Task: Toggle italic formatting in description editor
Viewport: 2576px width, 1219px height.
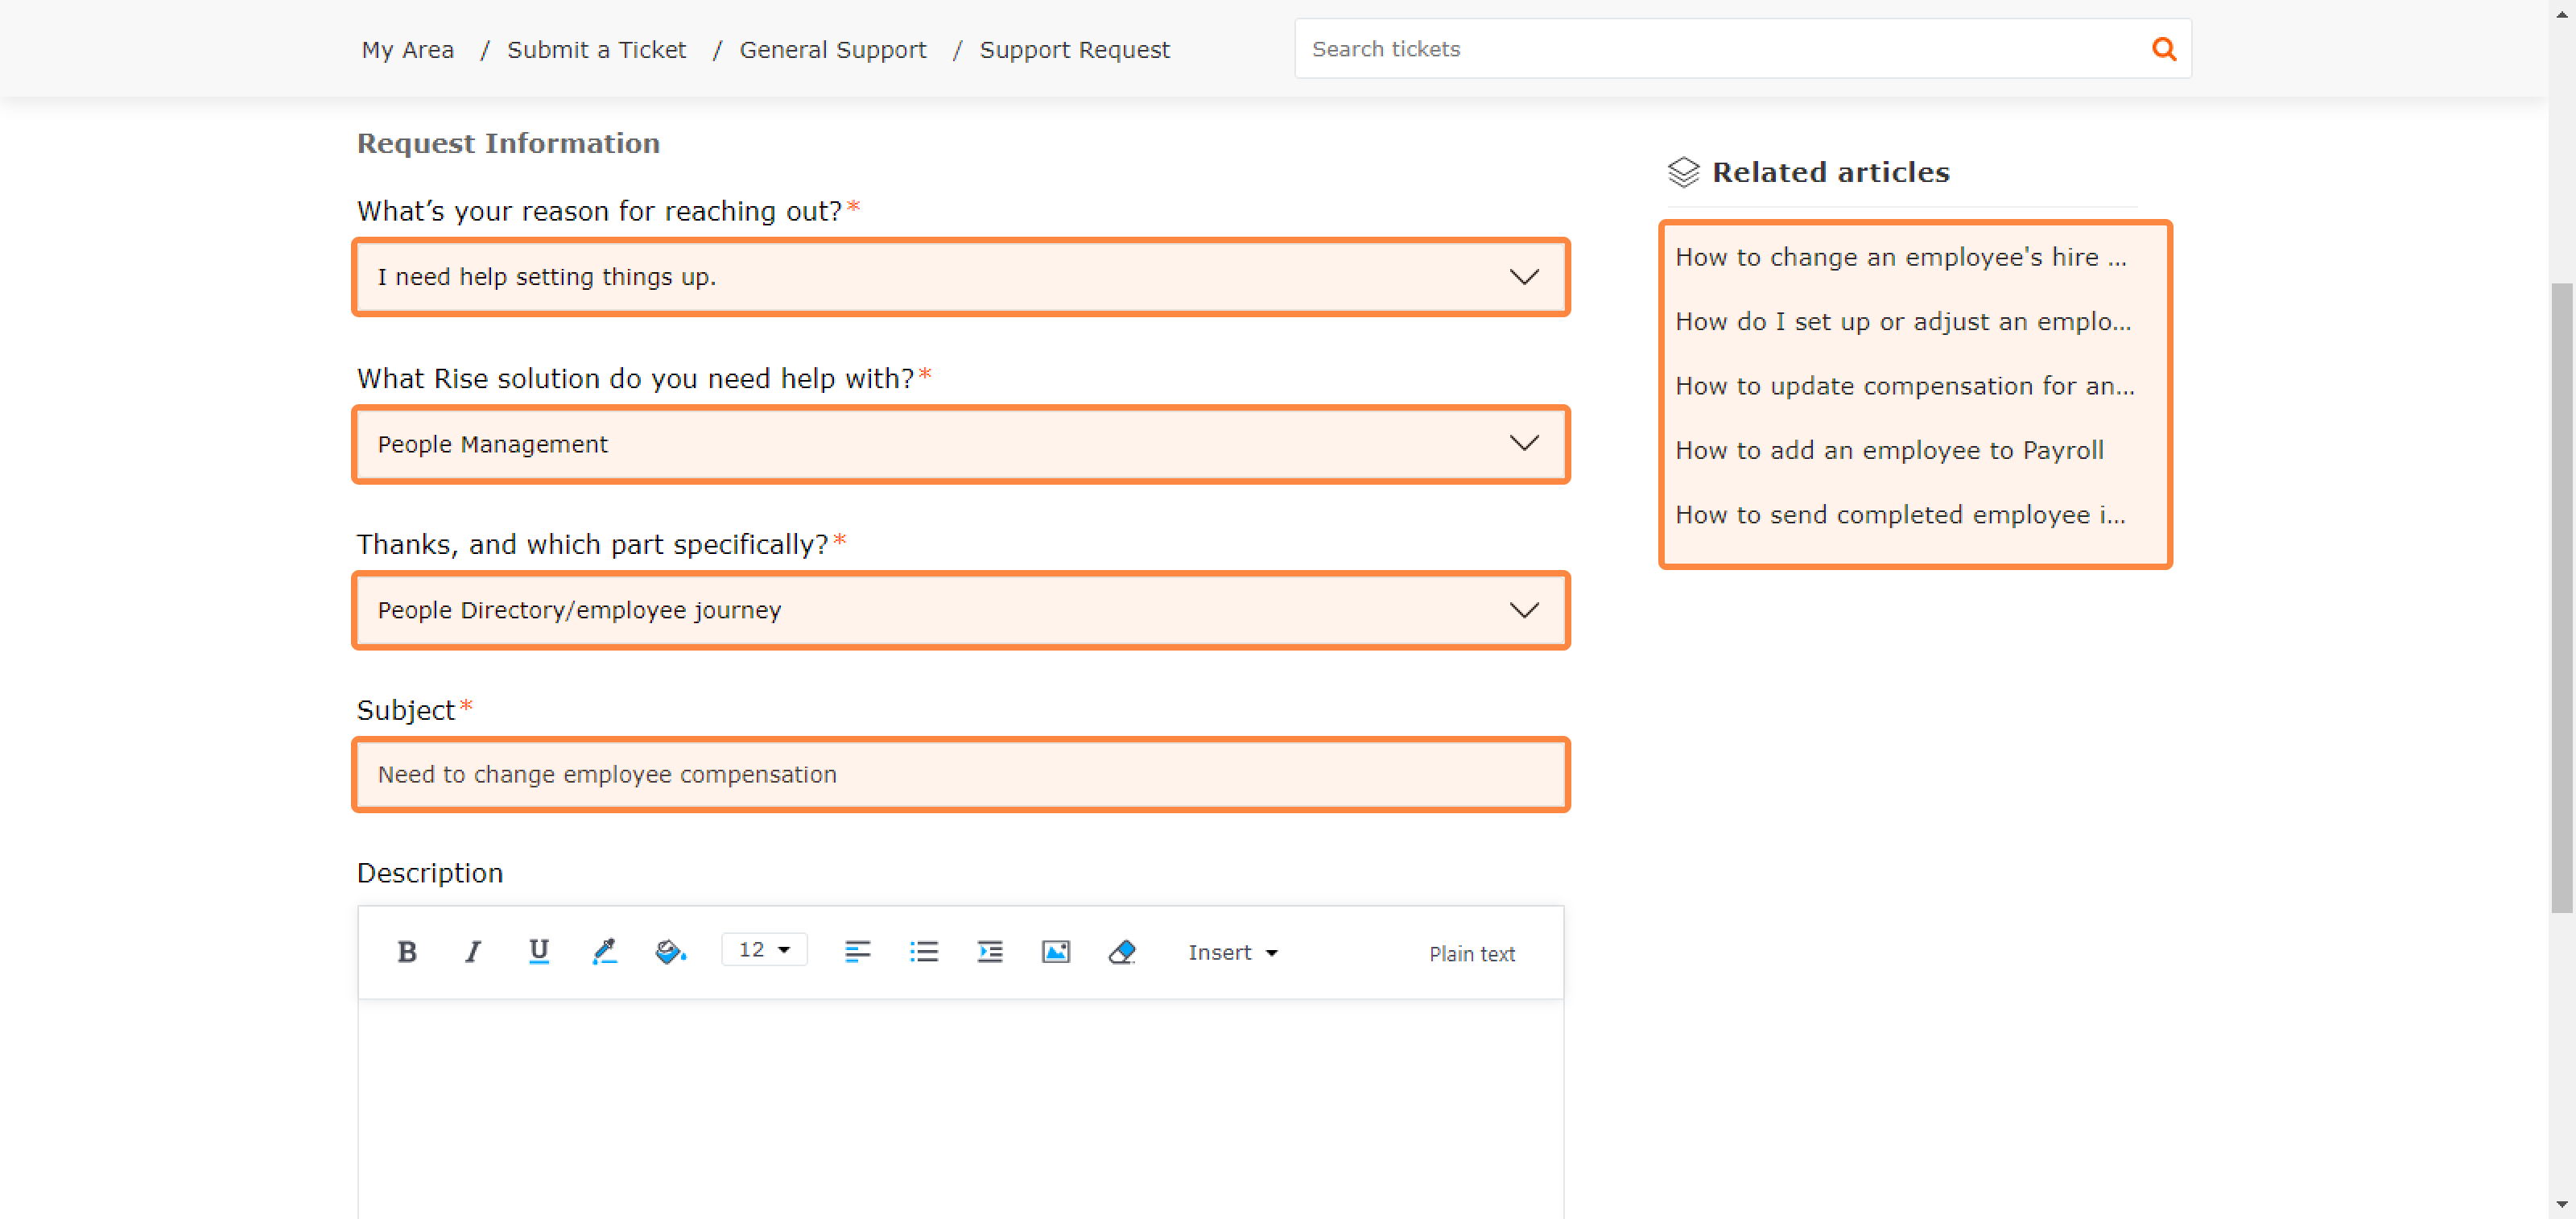Action: click(472, 952)
